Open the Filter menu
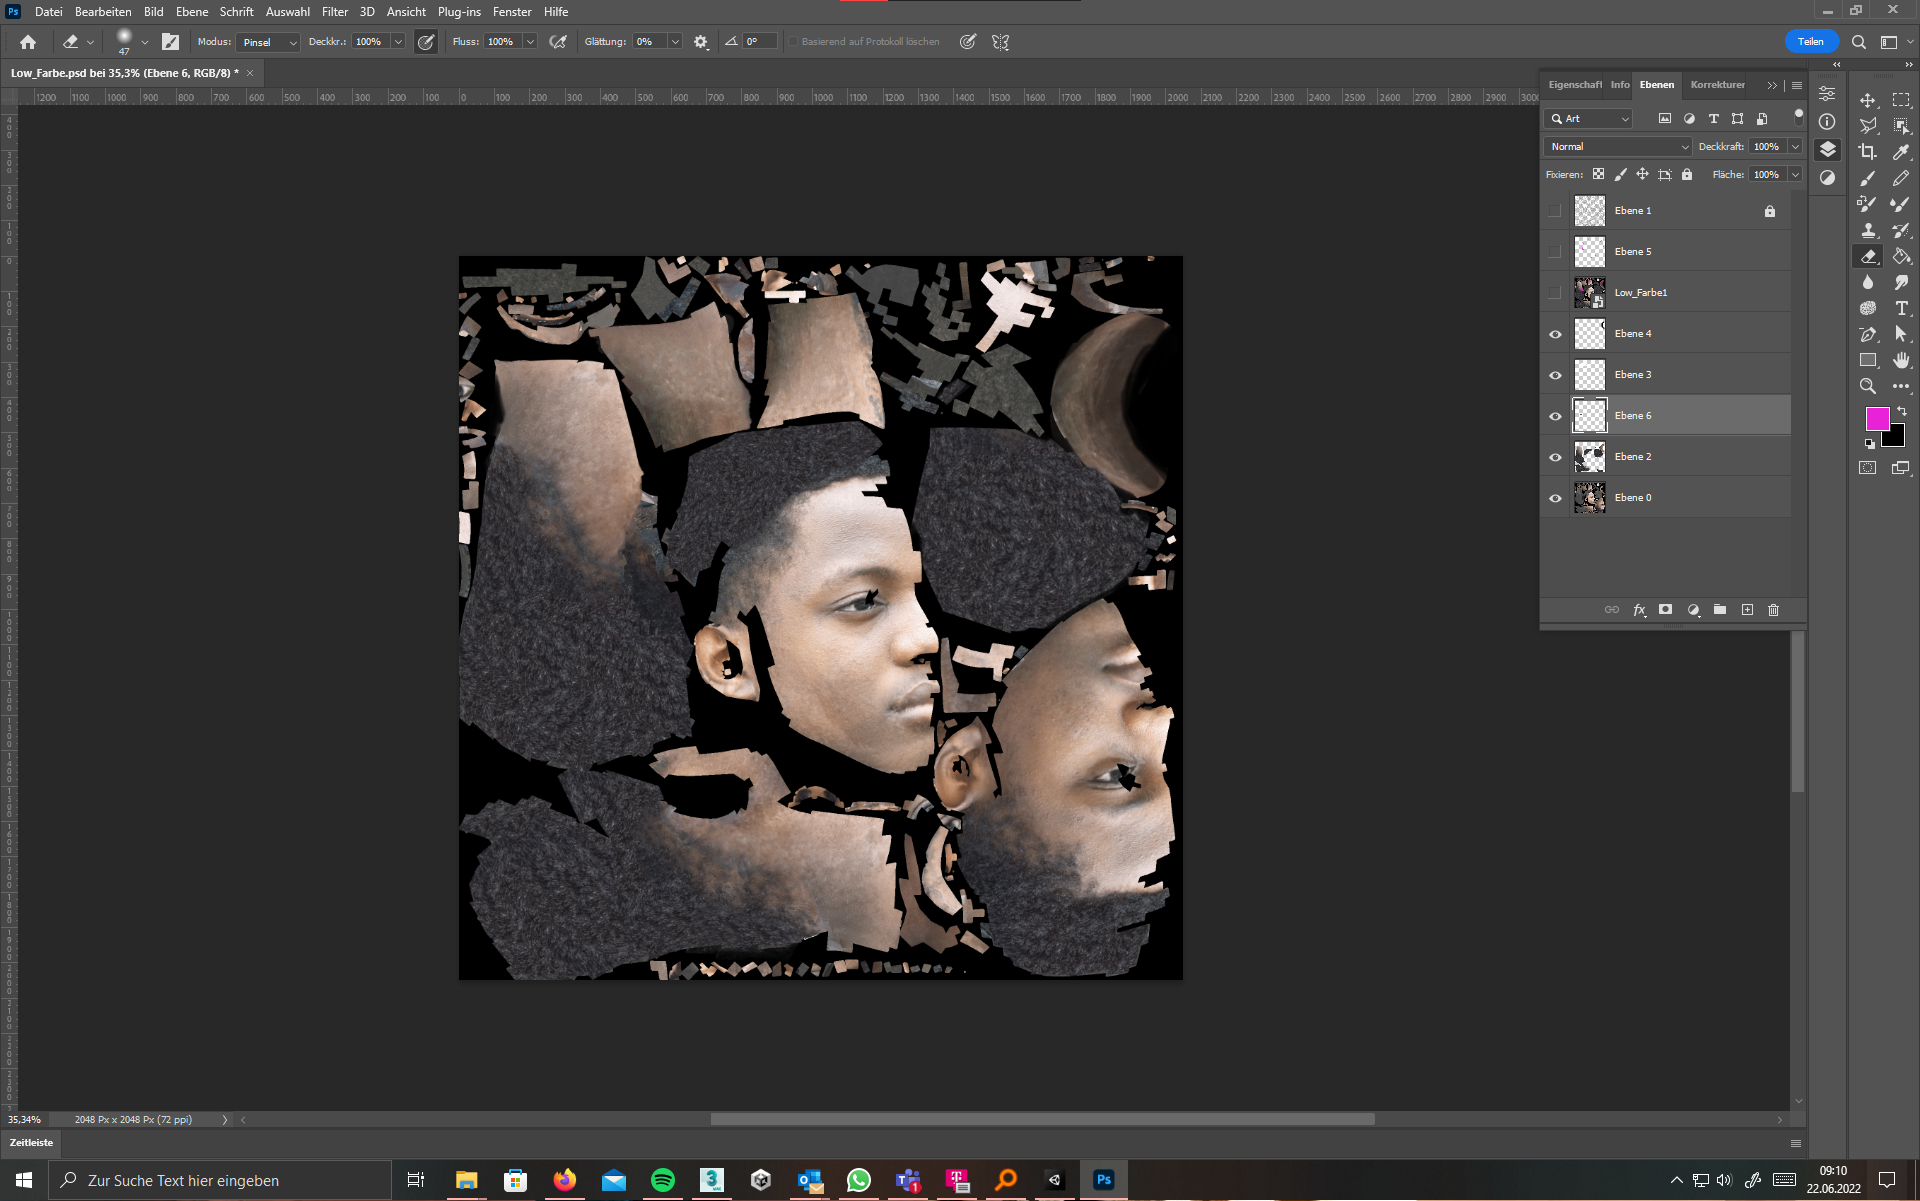The width and height of the screenshot is (1920, 1201). (x=334, y=12)
